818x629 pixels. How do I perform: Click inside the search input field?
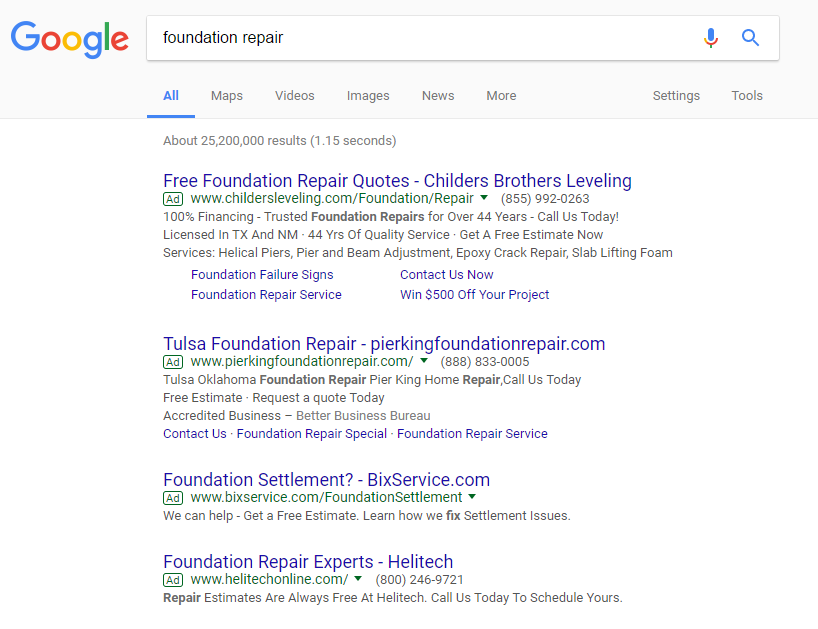pyautogui.click(x=400, y=37)
